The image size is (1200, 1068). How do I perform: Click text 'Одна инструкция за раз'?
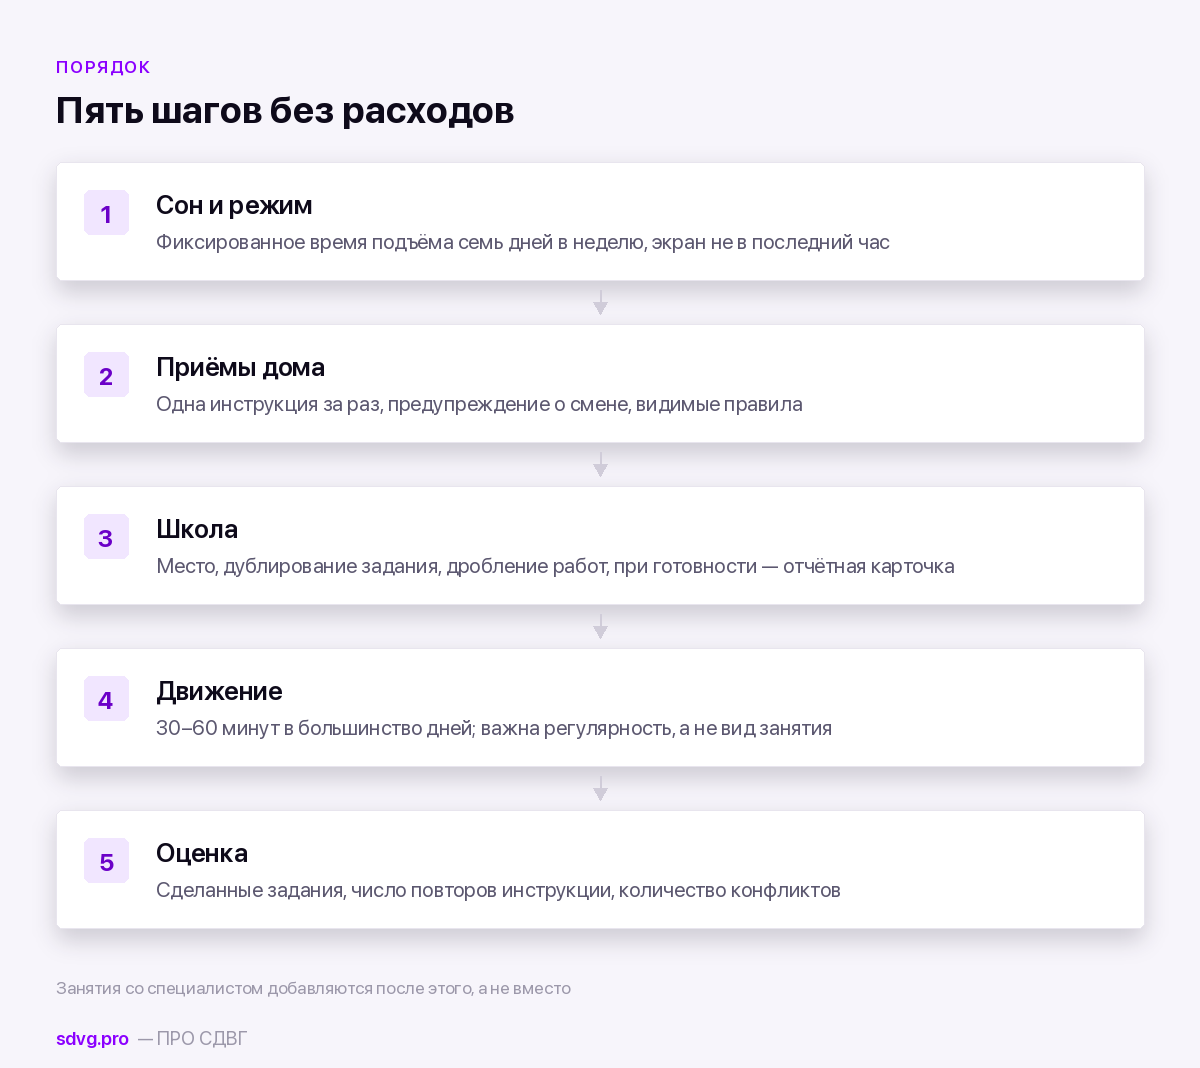click(x=268, y=404)
